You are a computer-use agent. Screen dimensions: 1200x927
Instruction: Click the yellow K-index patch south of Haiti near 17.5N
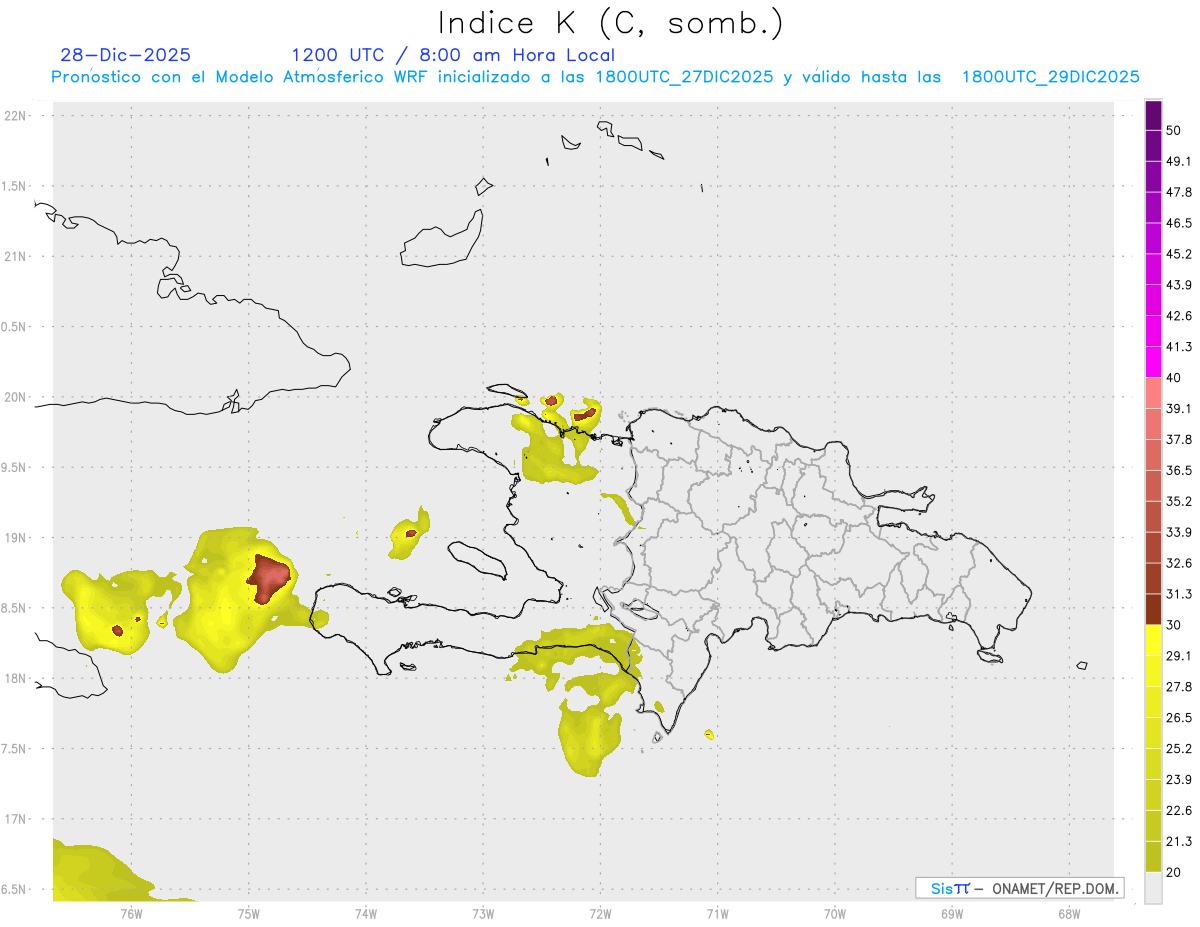(x=590, y=738)
